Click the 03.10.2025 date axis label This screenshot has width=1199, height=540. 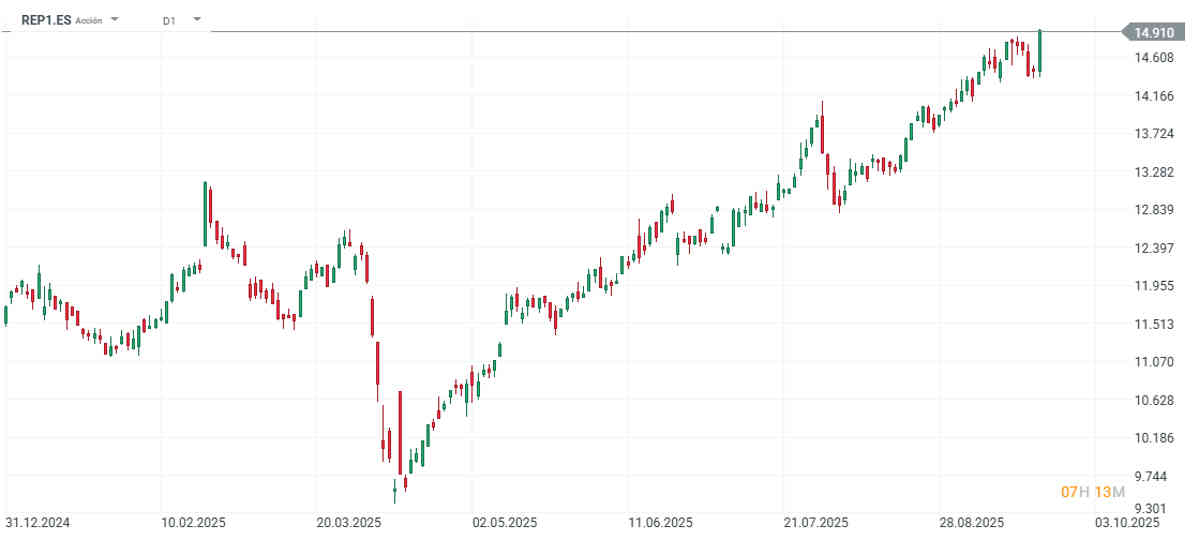click(1126, 523)
